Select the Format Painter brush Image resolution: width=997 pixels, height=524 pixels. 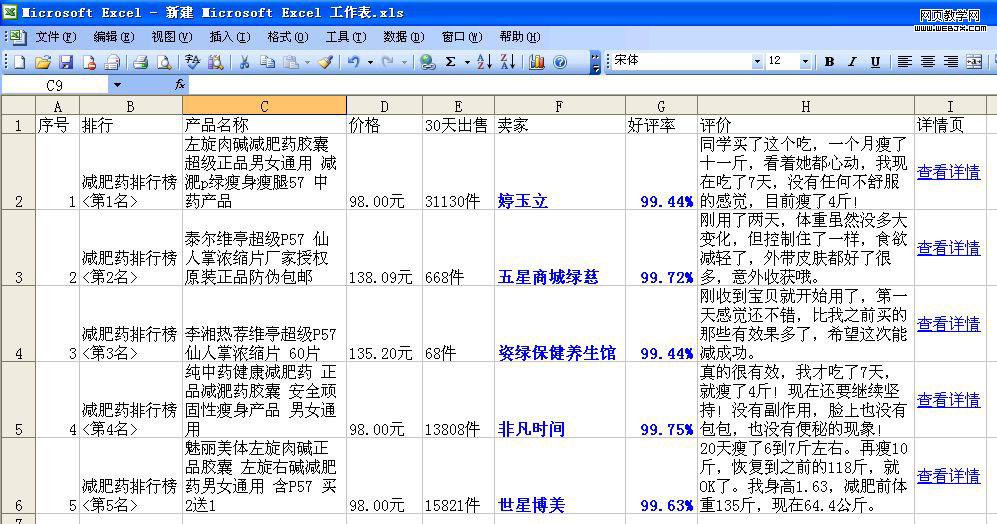coord(325,62)
